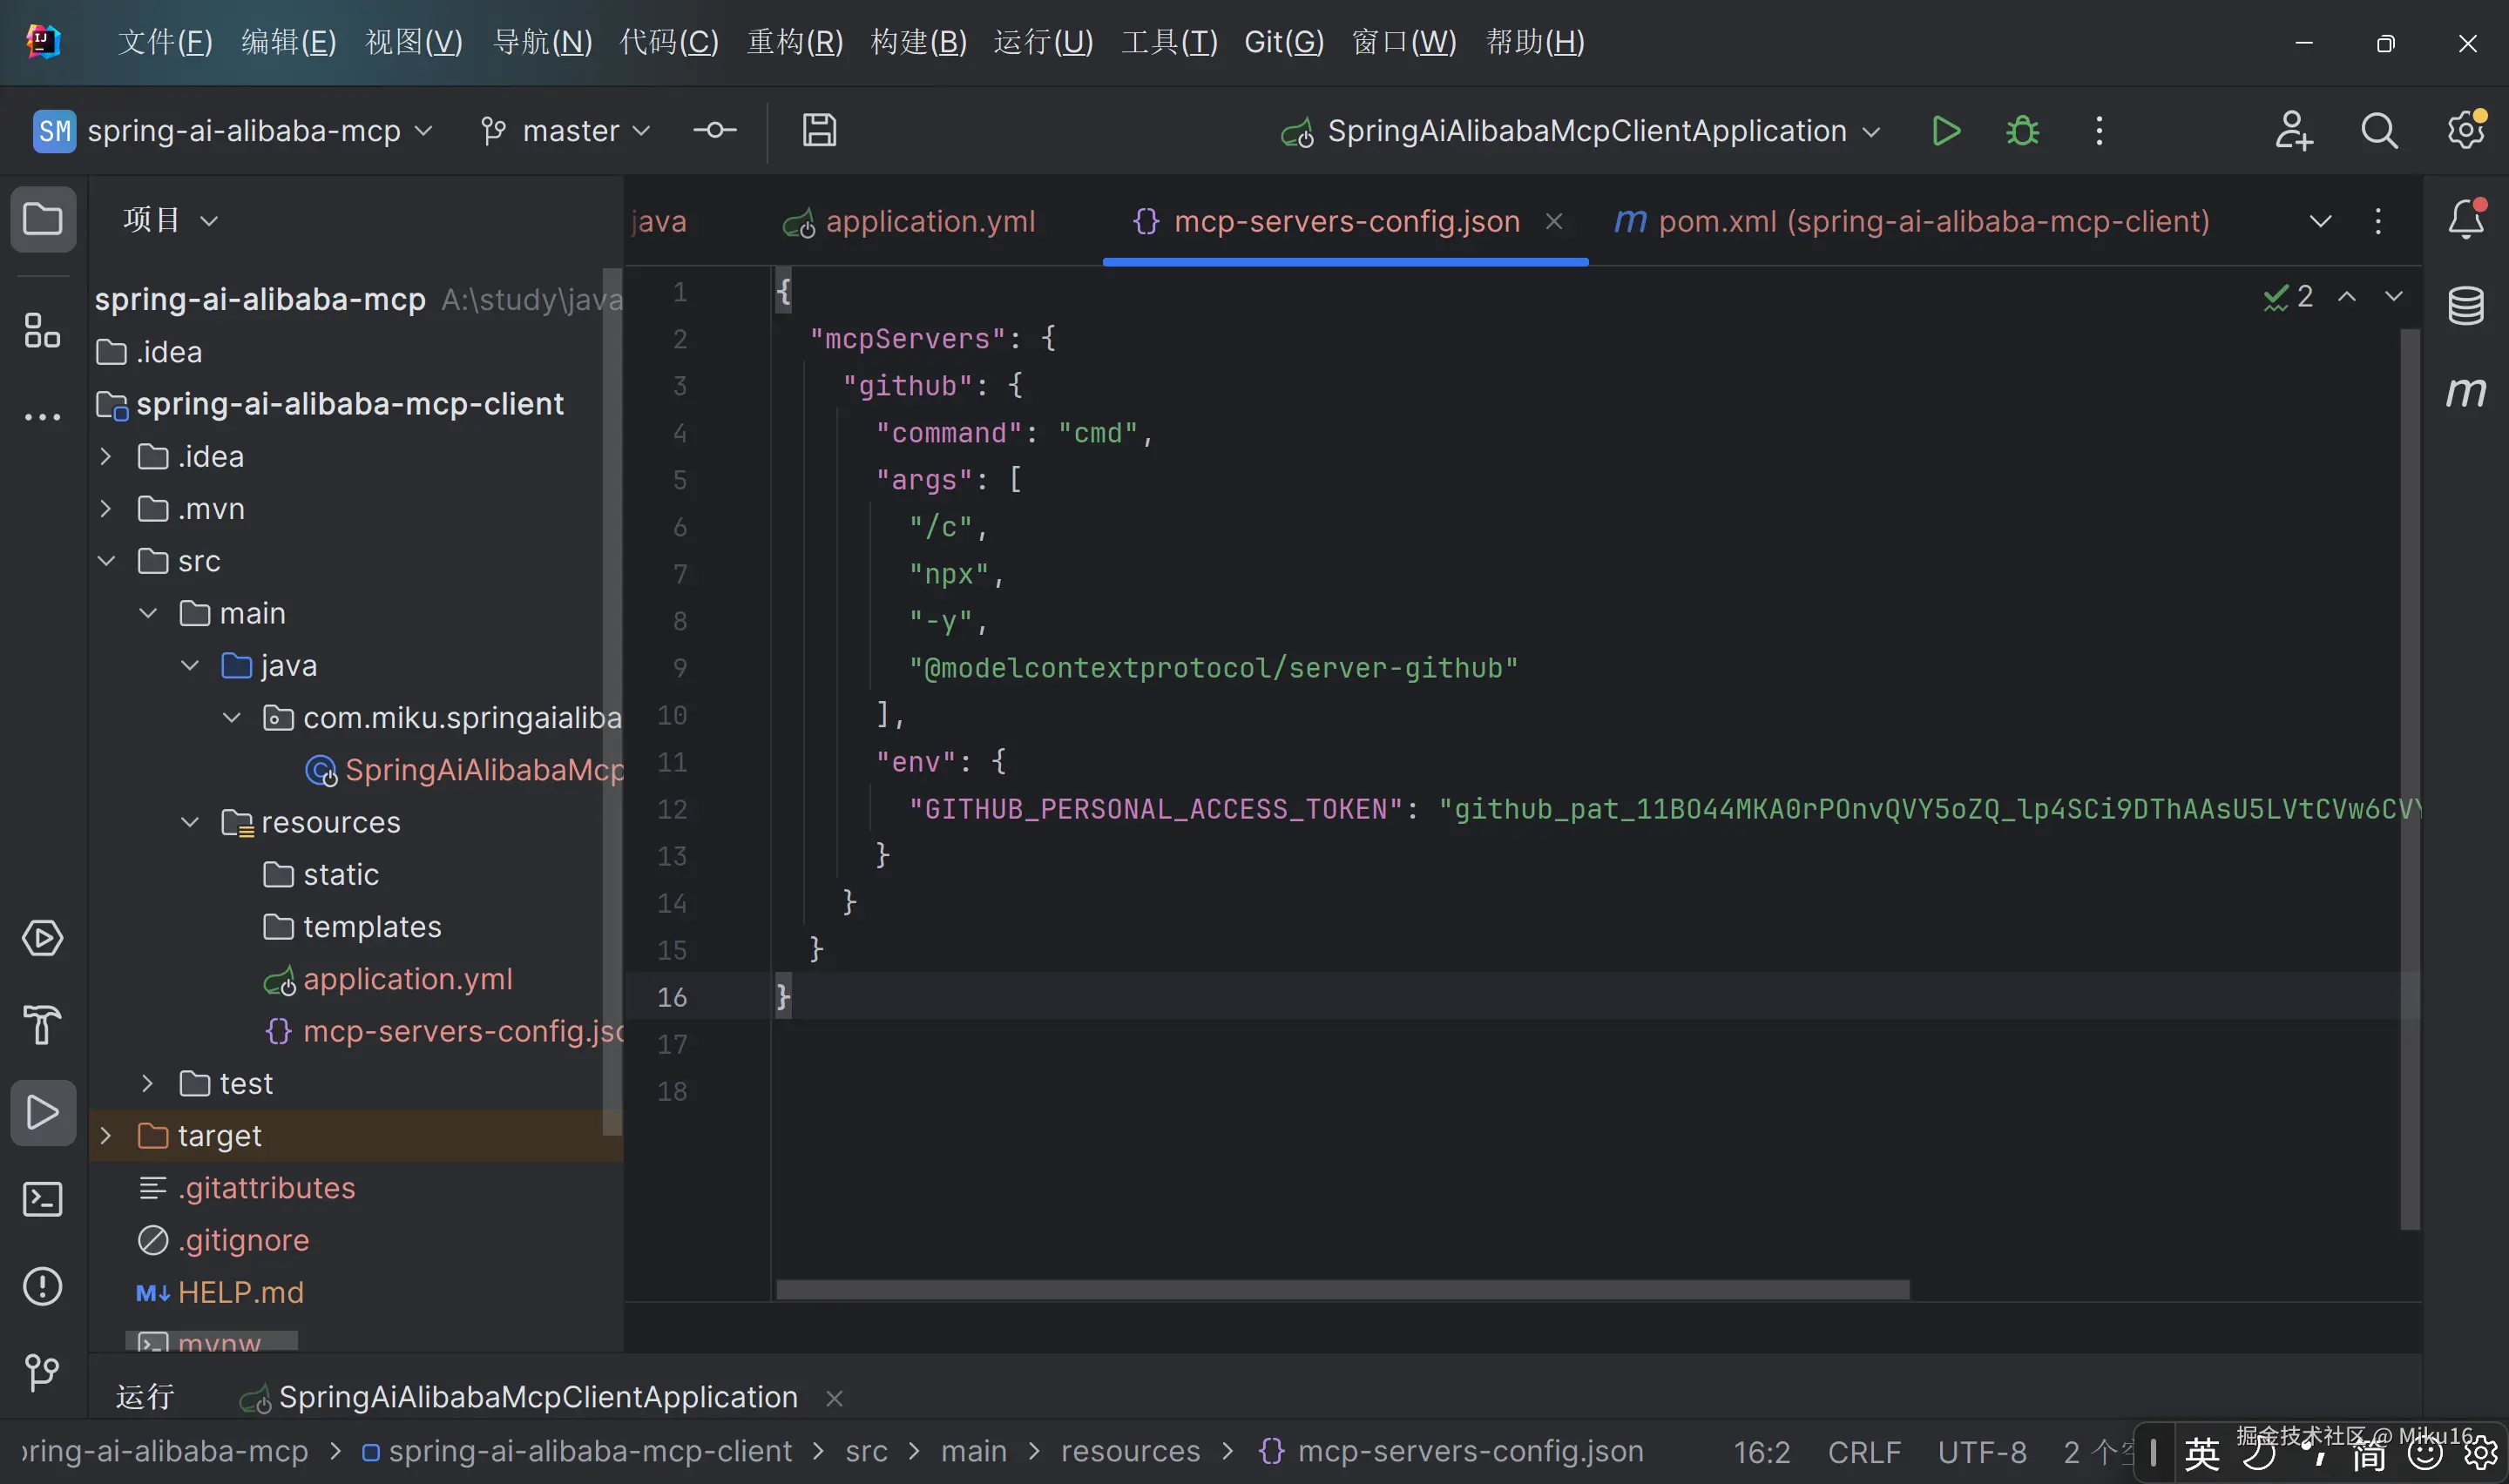
Task: Toggle the Project folder tool window
Action: click(42, 219)
